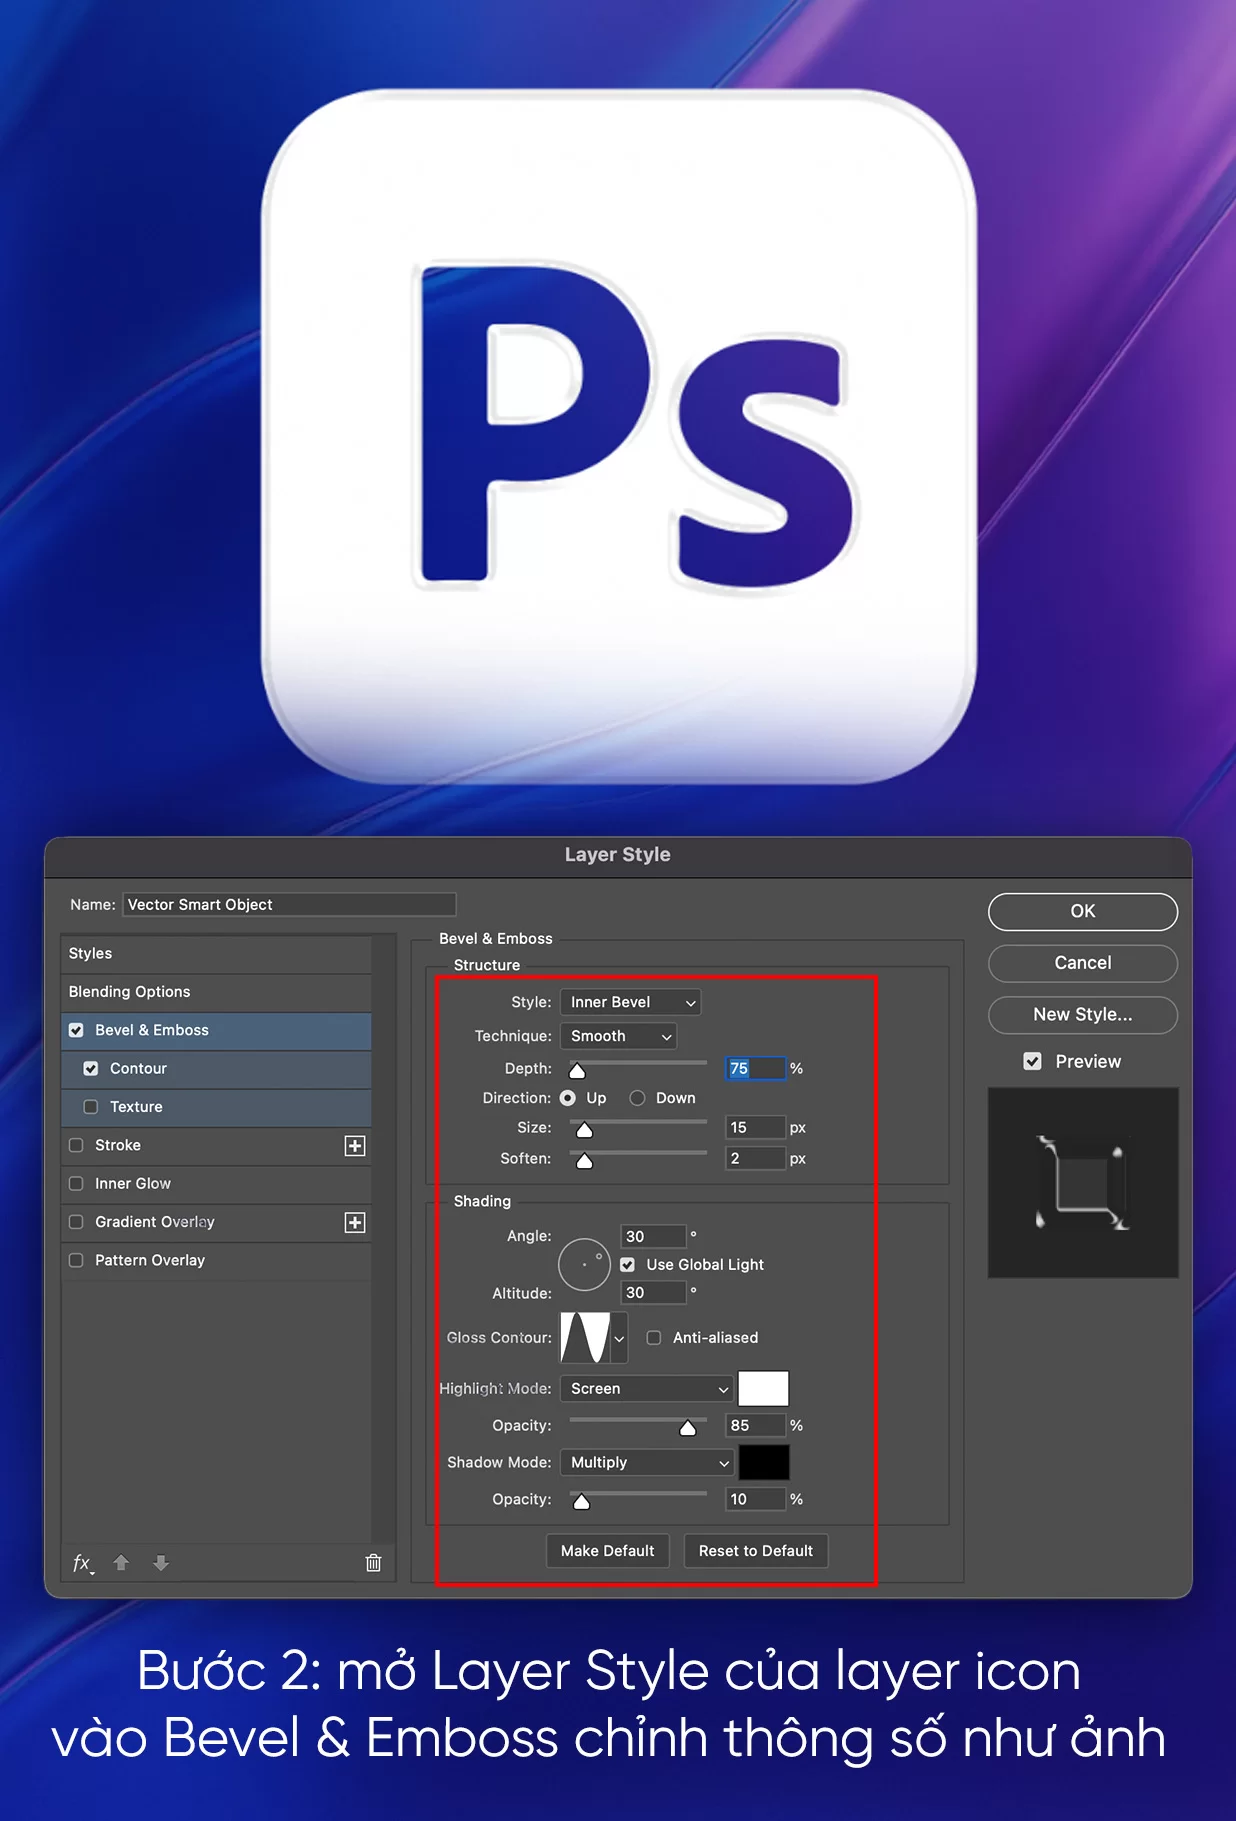Click the trash delete effect icon
Screen dimensions: 1236x1821
point(373,1563)
